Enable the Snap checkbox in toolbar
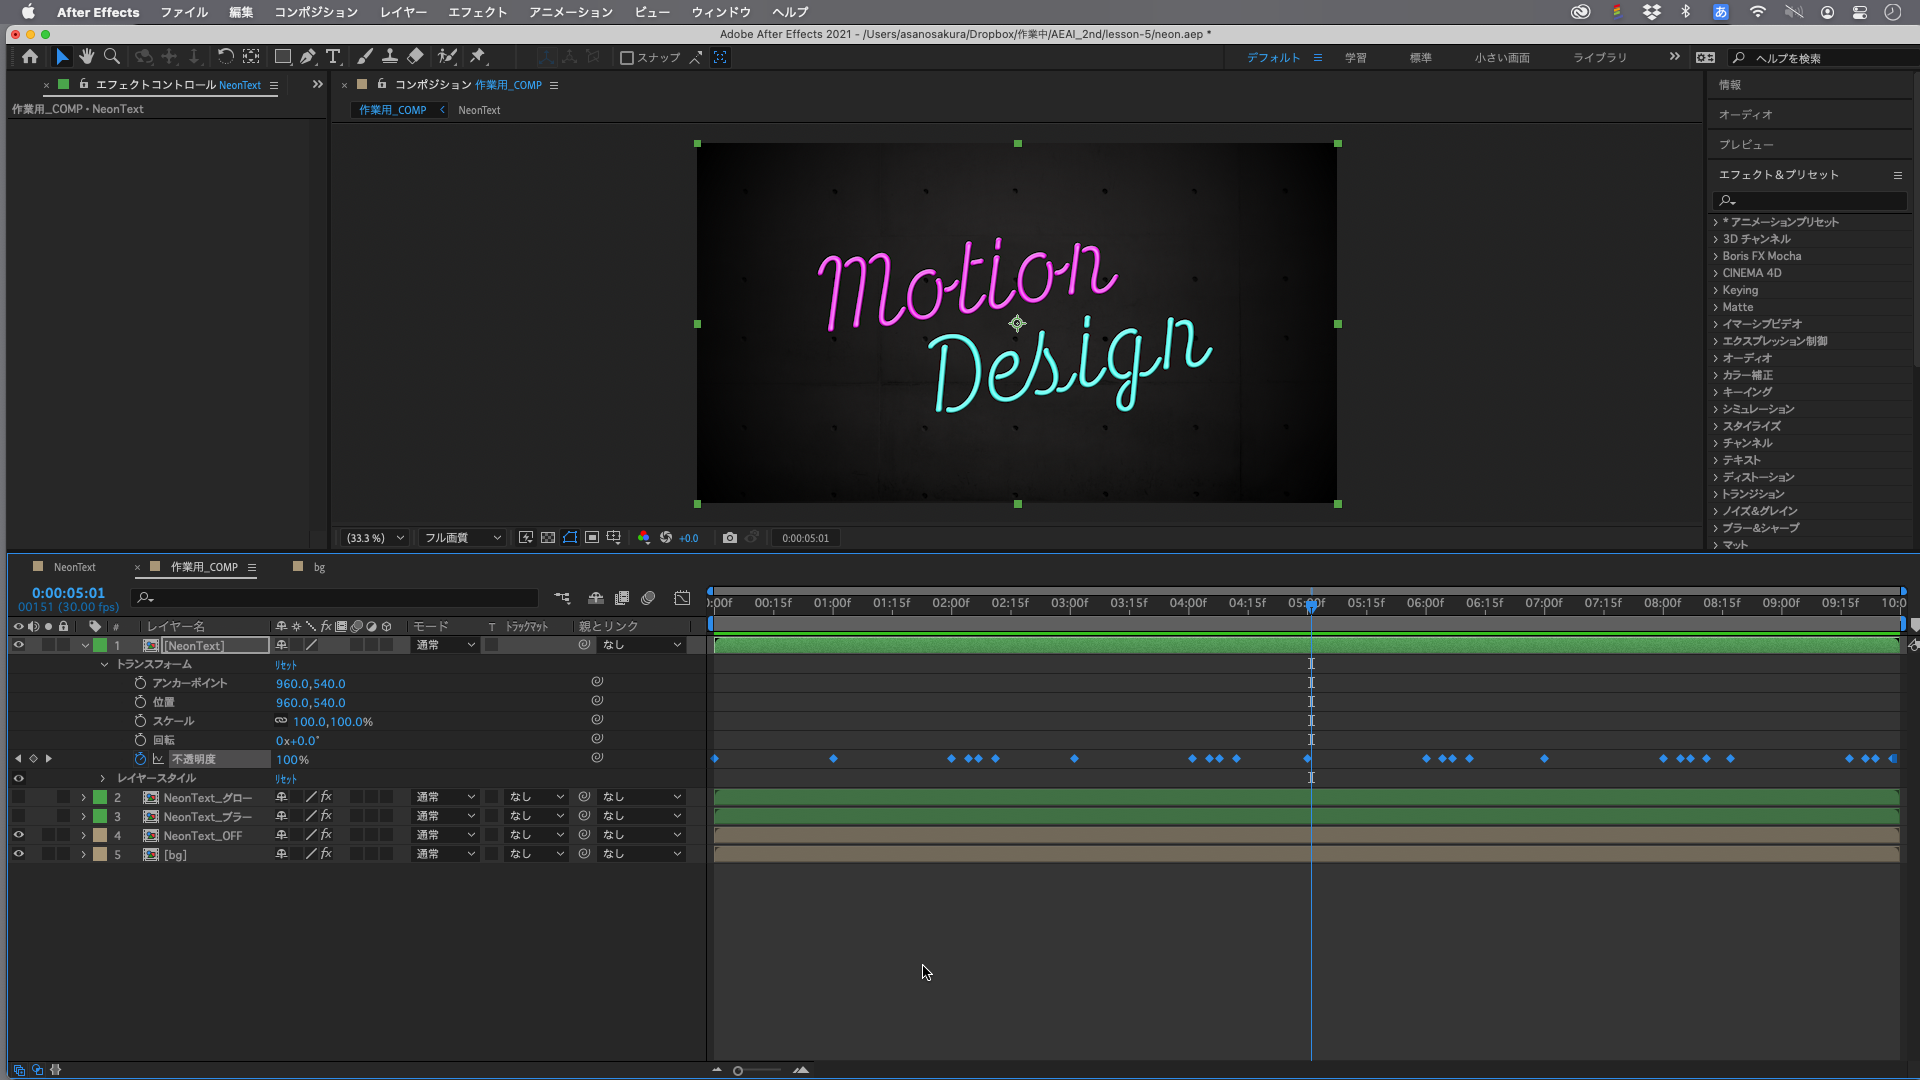 (x=627, y=58)
